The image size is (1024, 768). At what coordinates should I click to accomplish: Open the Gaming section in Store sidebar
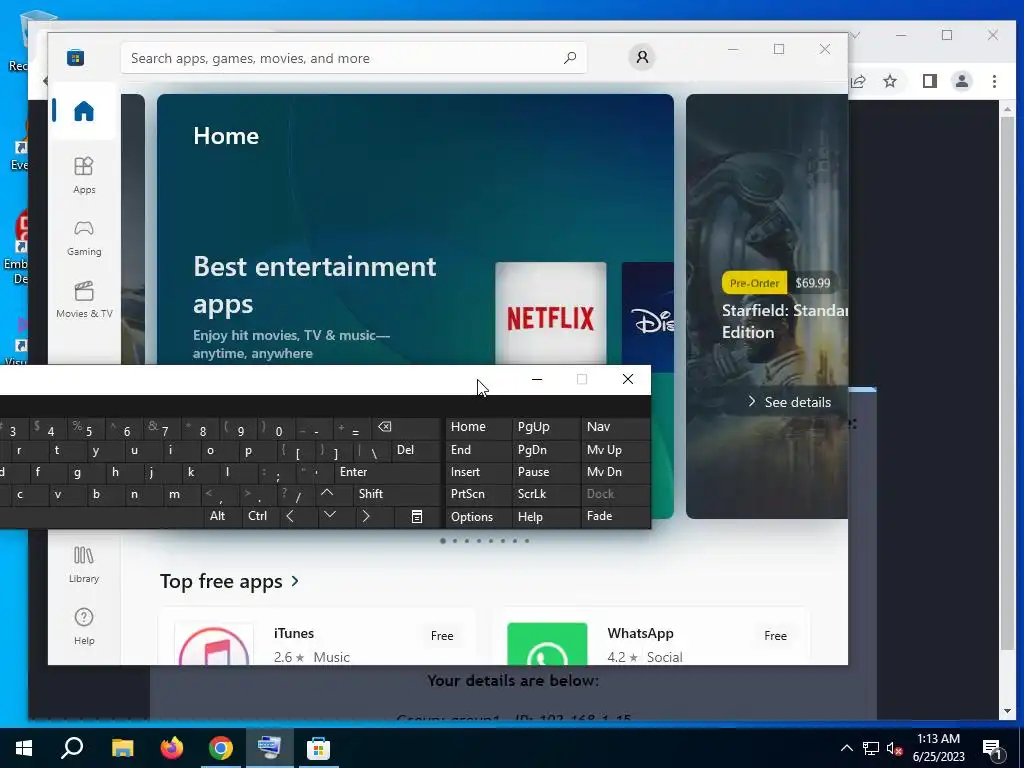84,238
